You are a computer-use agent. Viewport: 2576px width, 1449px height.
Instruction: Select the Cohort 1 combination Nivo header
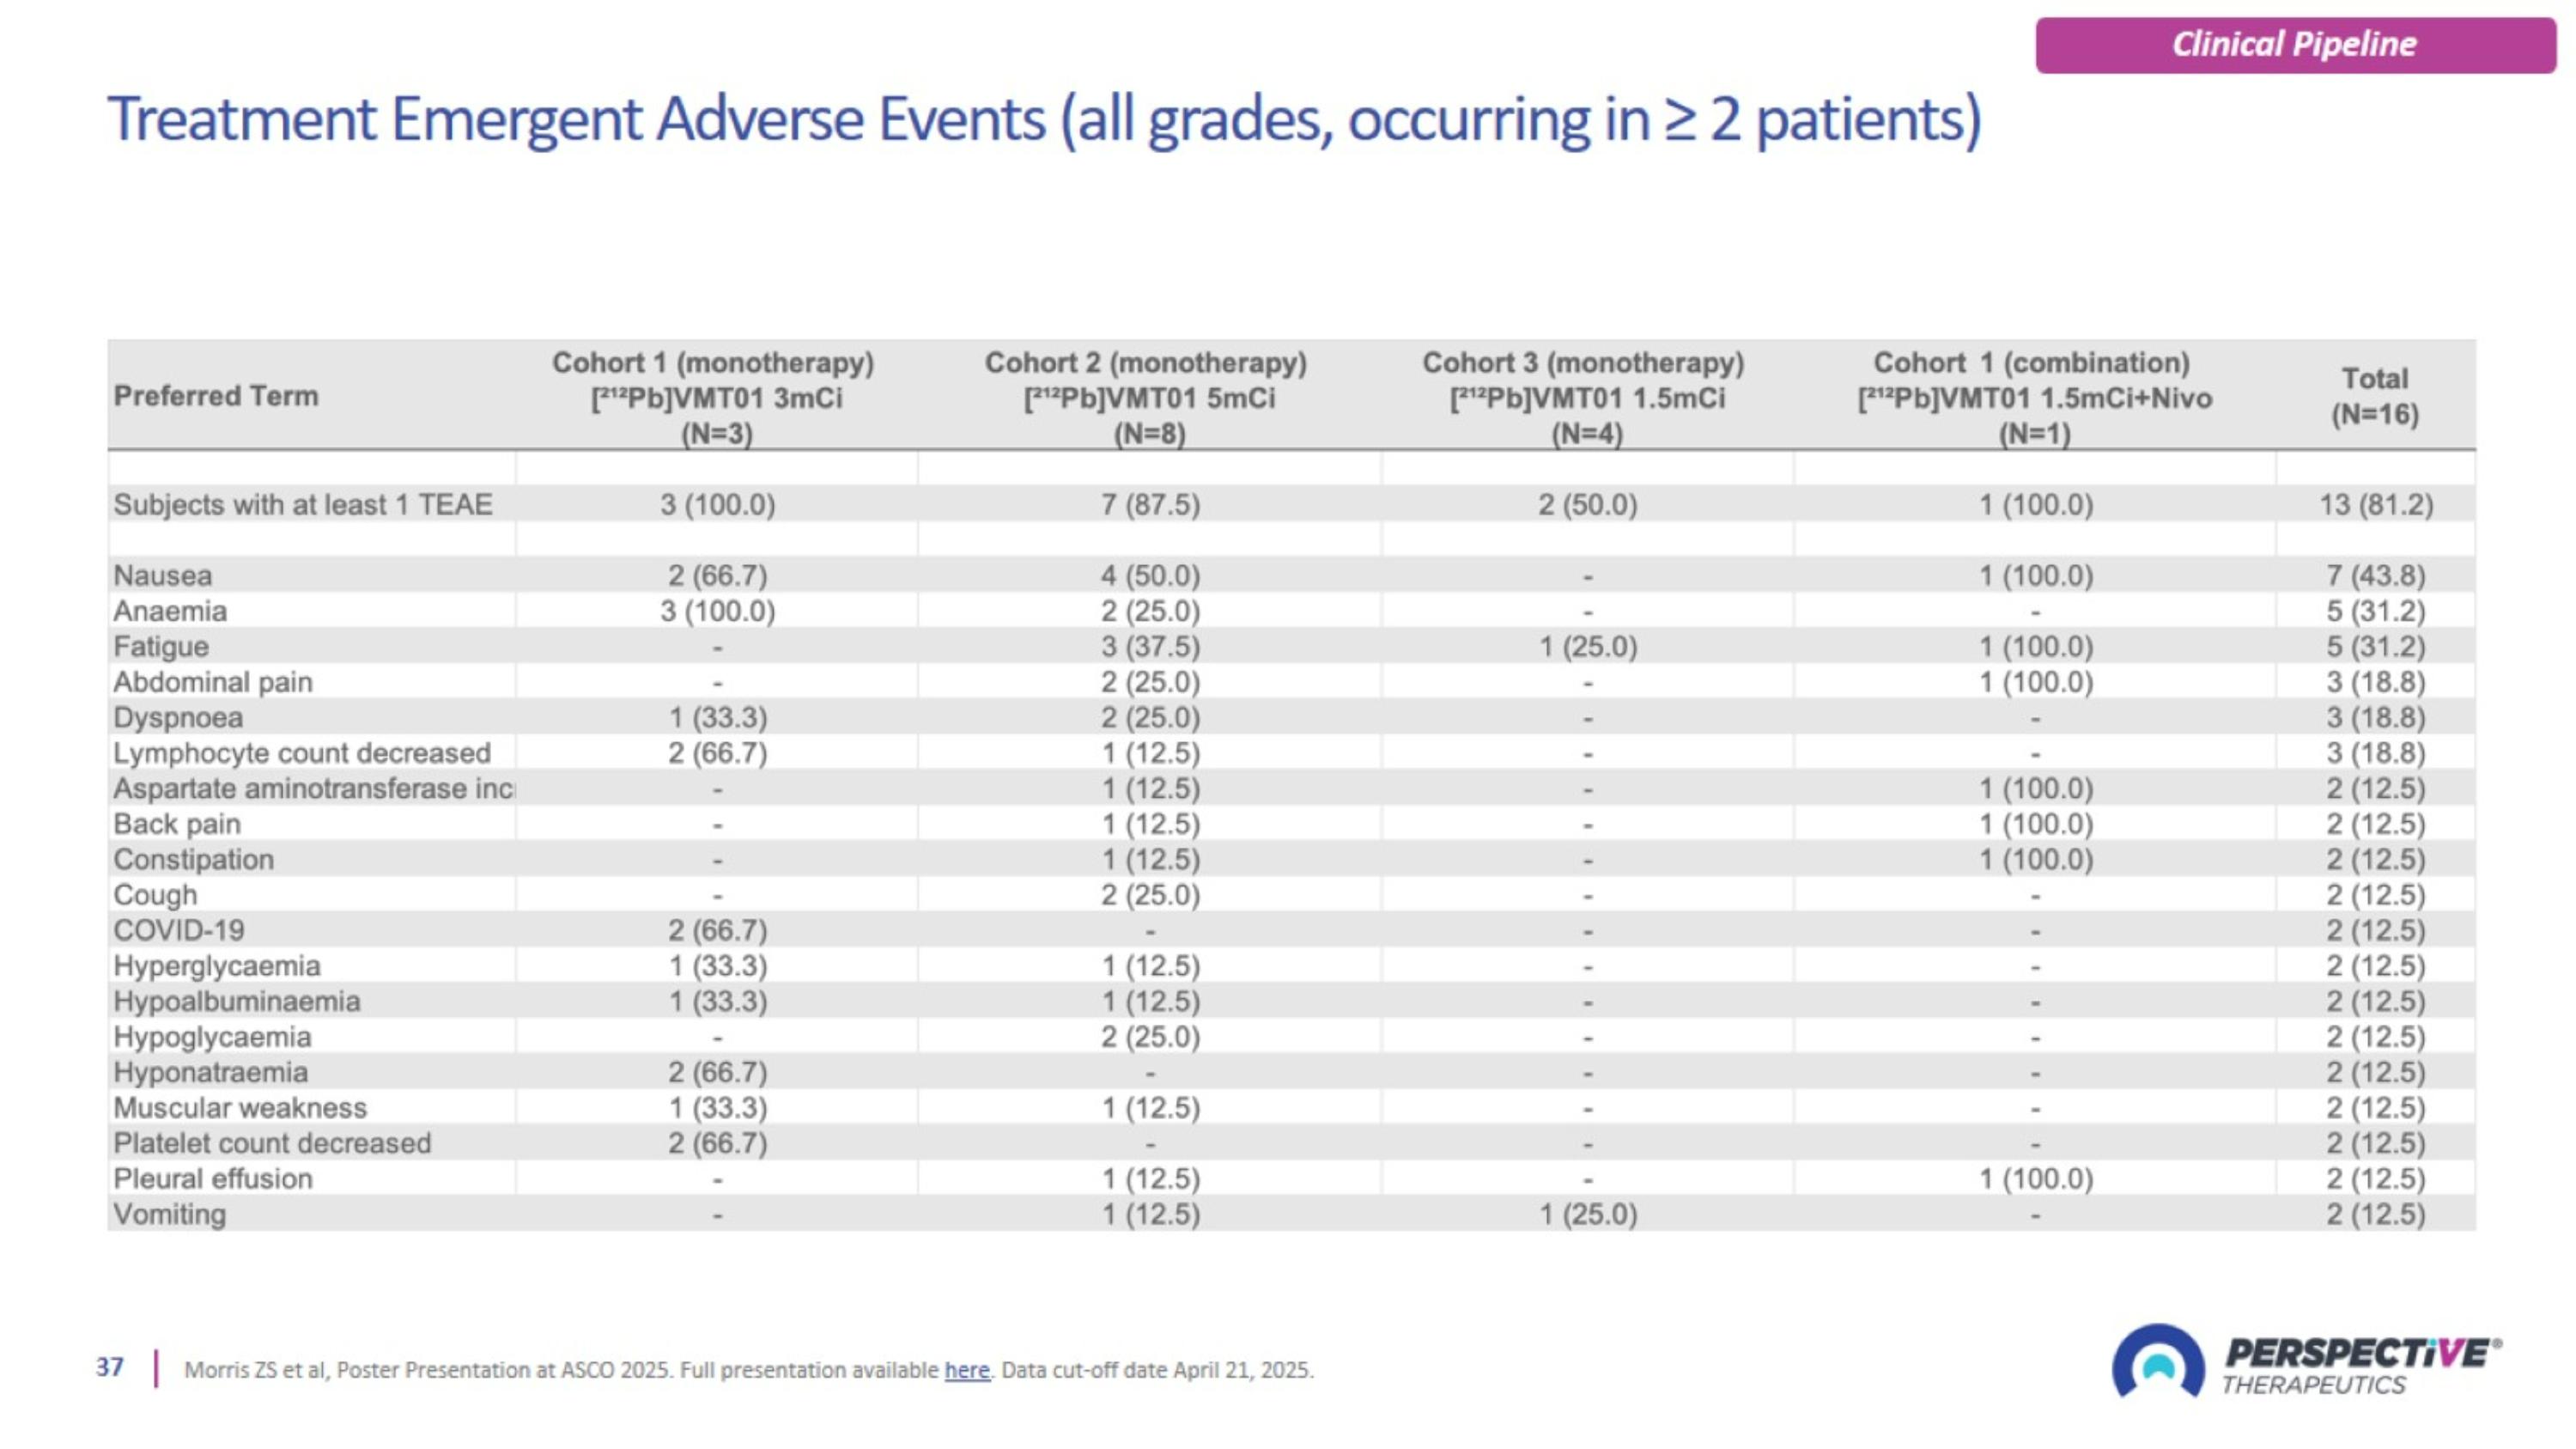click(x=2033, y=397)
